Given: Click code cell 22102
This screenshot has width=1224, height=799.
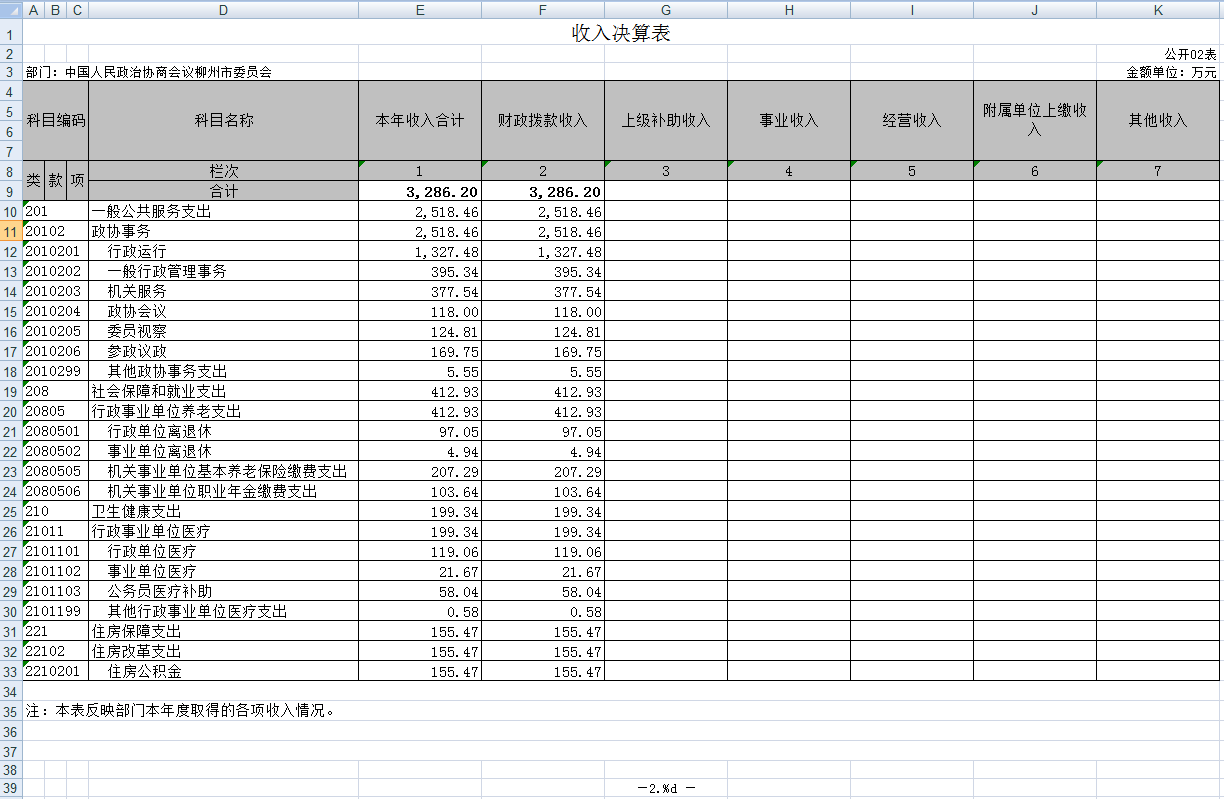Looking at the screenshot, I should (56, 651).
